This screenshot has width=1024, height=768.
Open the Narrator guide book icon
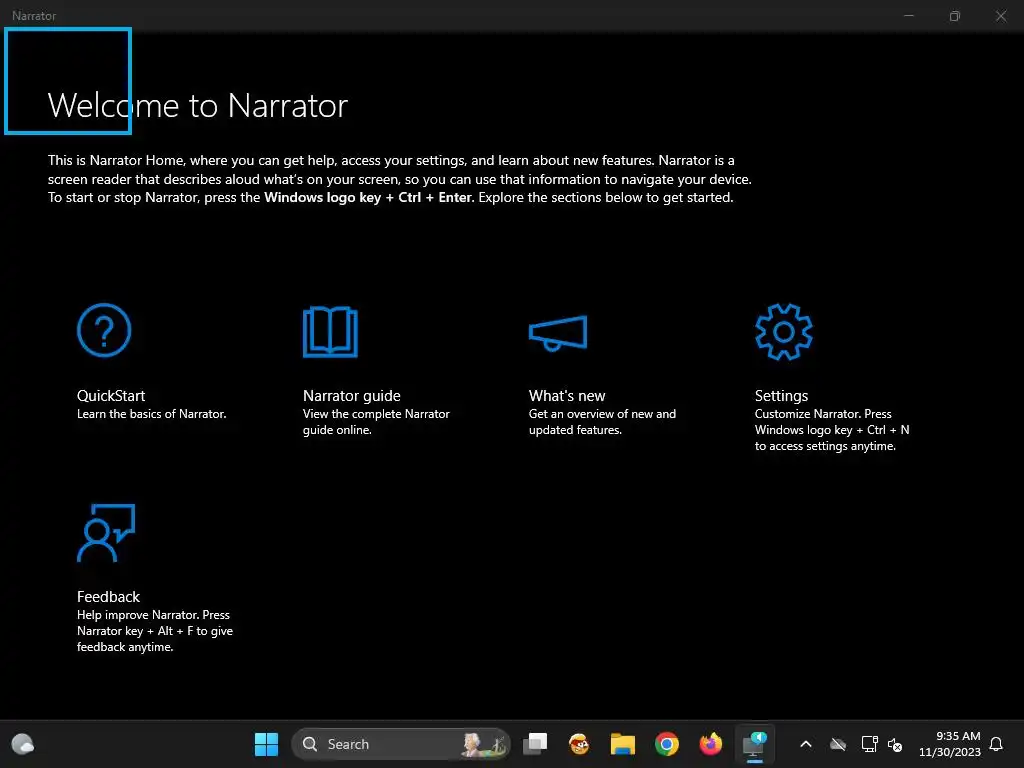tap(330, 332)
